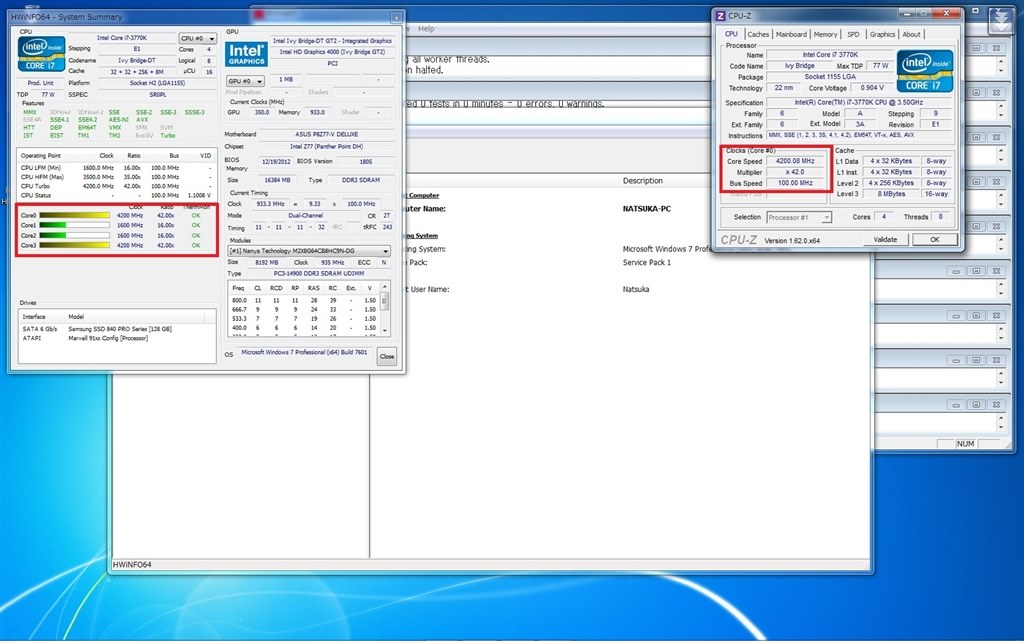Click the Description column header in background window
This screenshot has width=1024, height=641.
point(643,181)
